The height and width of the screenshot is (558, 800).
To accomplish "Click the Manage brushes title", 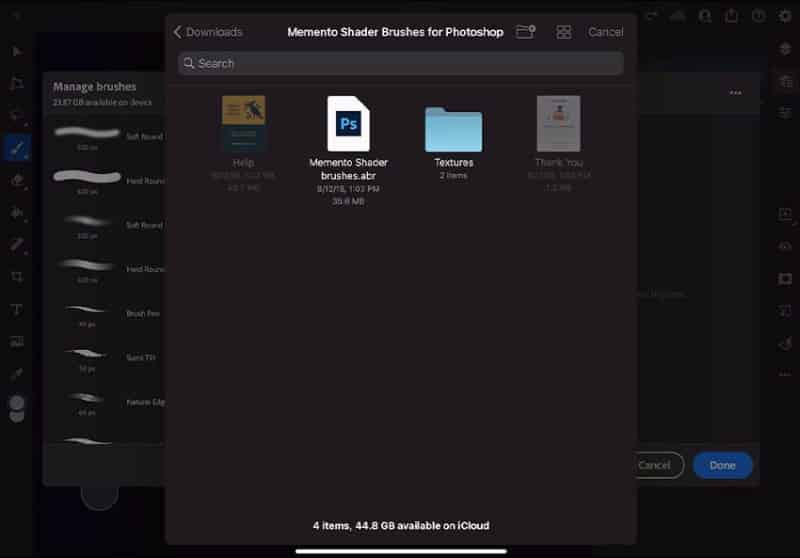I will pyautogui.click(x=94, y=87).
